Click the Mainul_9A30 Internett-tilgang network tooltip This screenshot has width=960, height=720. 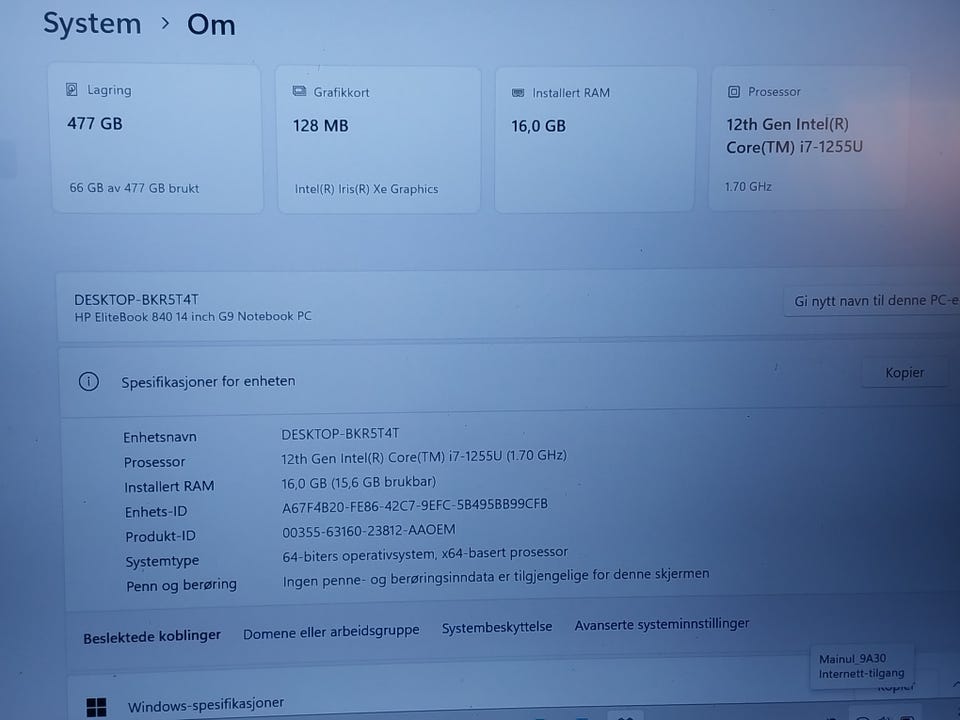coord(862,666)
